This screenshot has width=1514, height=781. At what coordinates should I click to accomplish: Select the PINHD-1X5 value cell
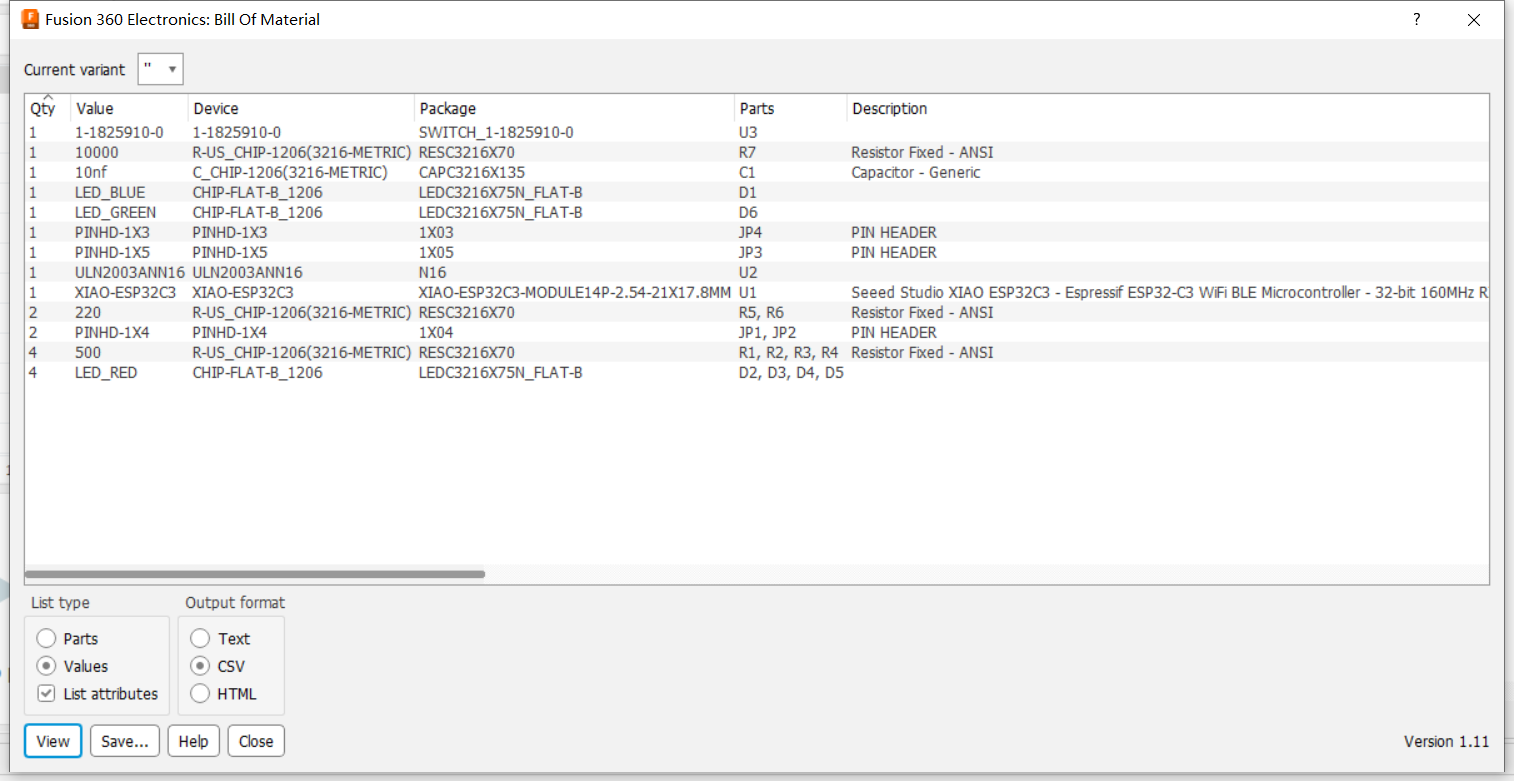[112, 252]
